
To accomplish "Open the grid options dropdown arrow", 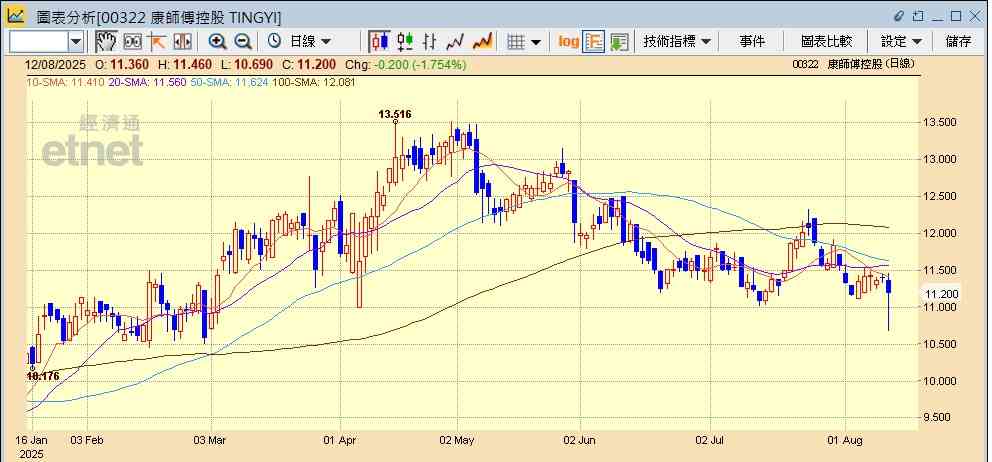I will coord(536,42).
